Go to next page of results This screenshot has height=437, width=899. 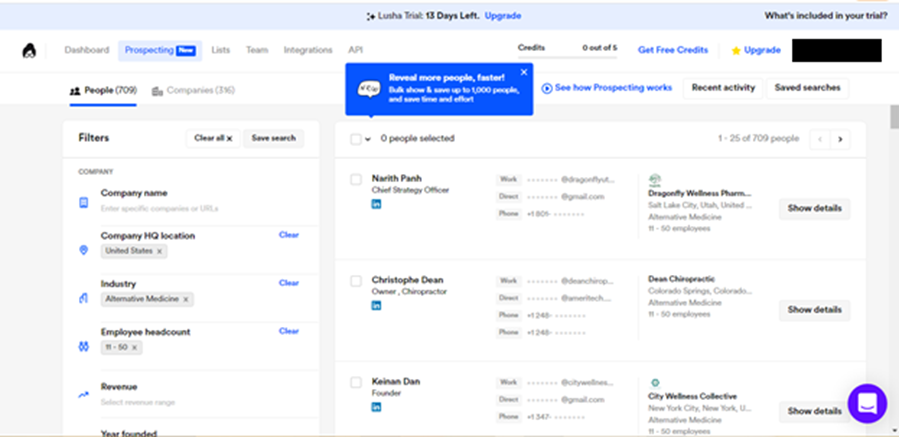click(x=840, y=139)
